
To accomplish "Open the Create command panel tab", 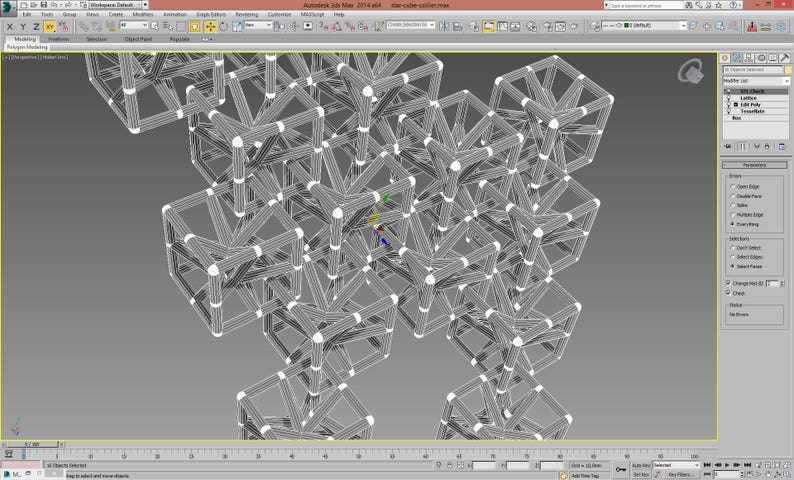I will (x=725, y=58).
